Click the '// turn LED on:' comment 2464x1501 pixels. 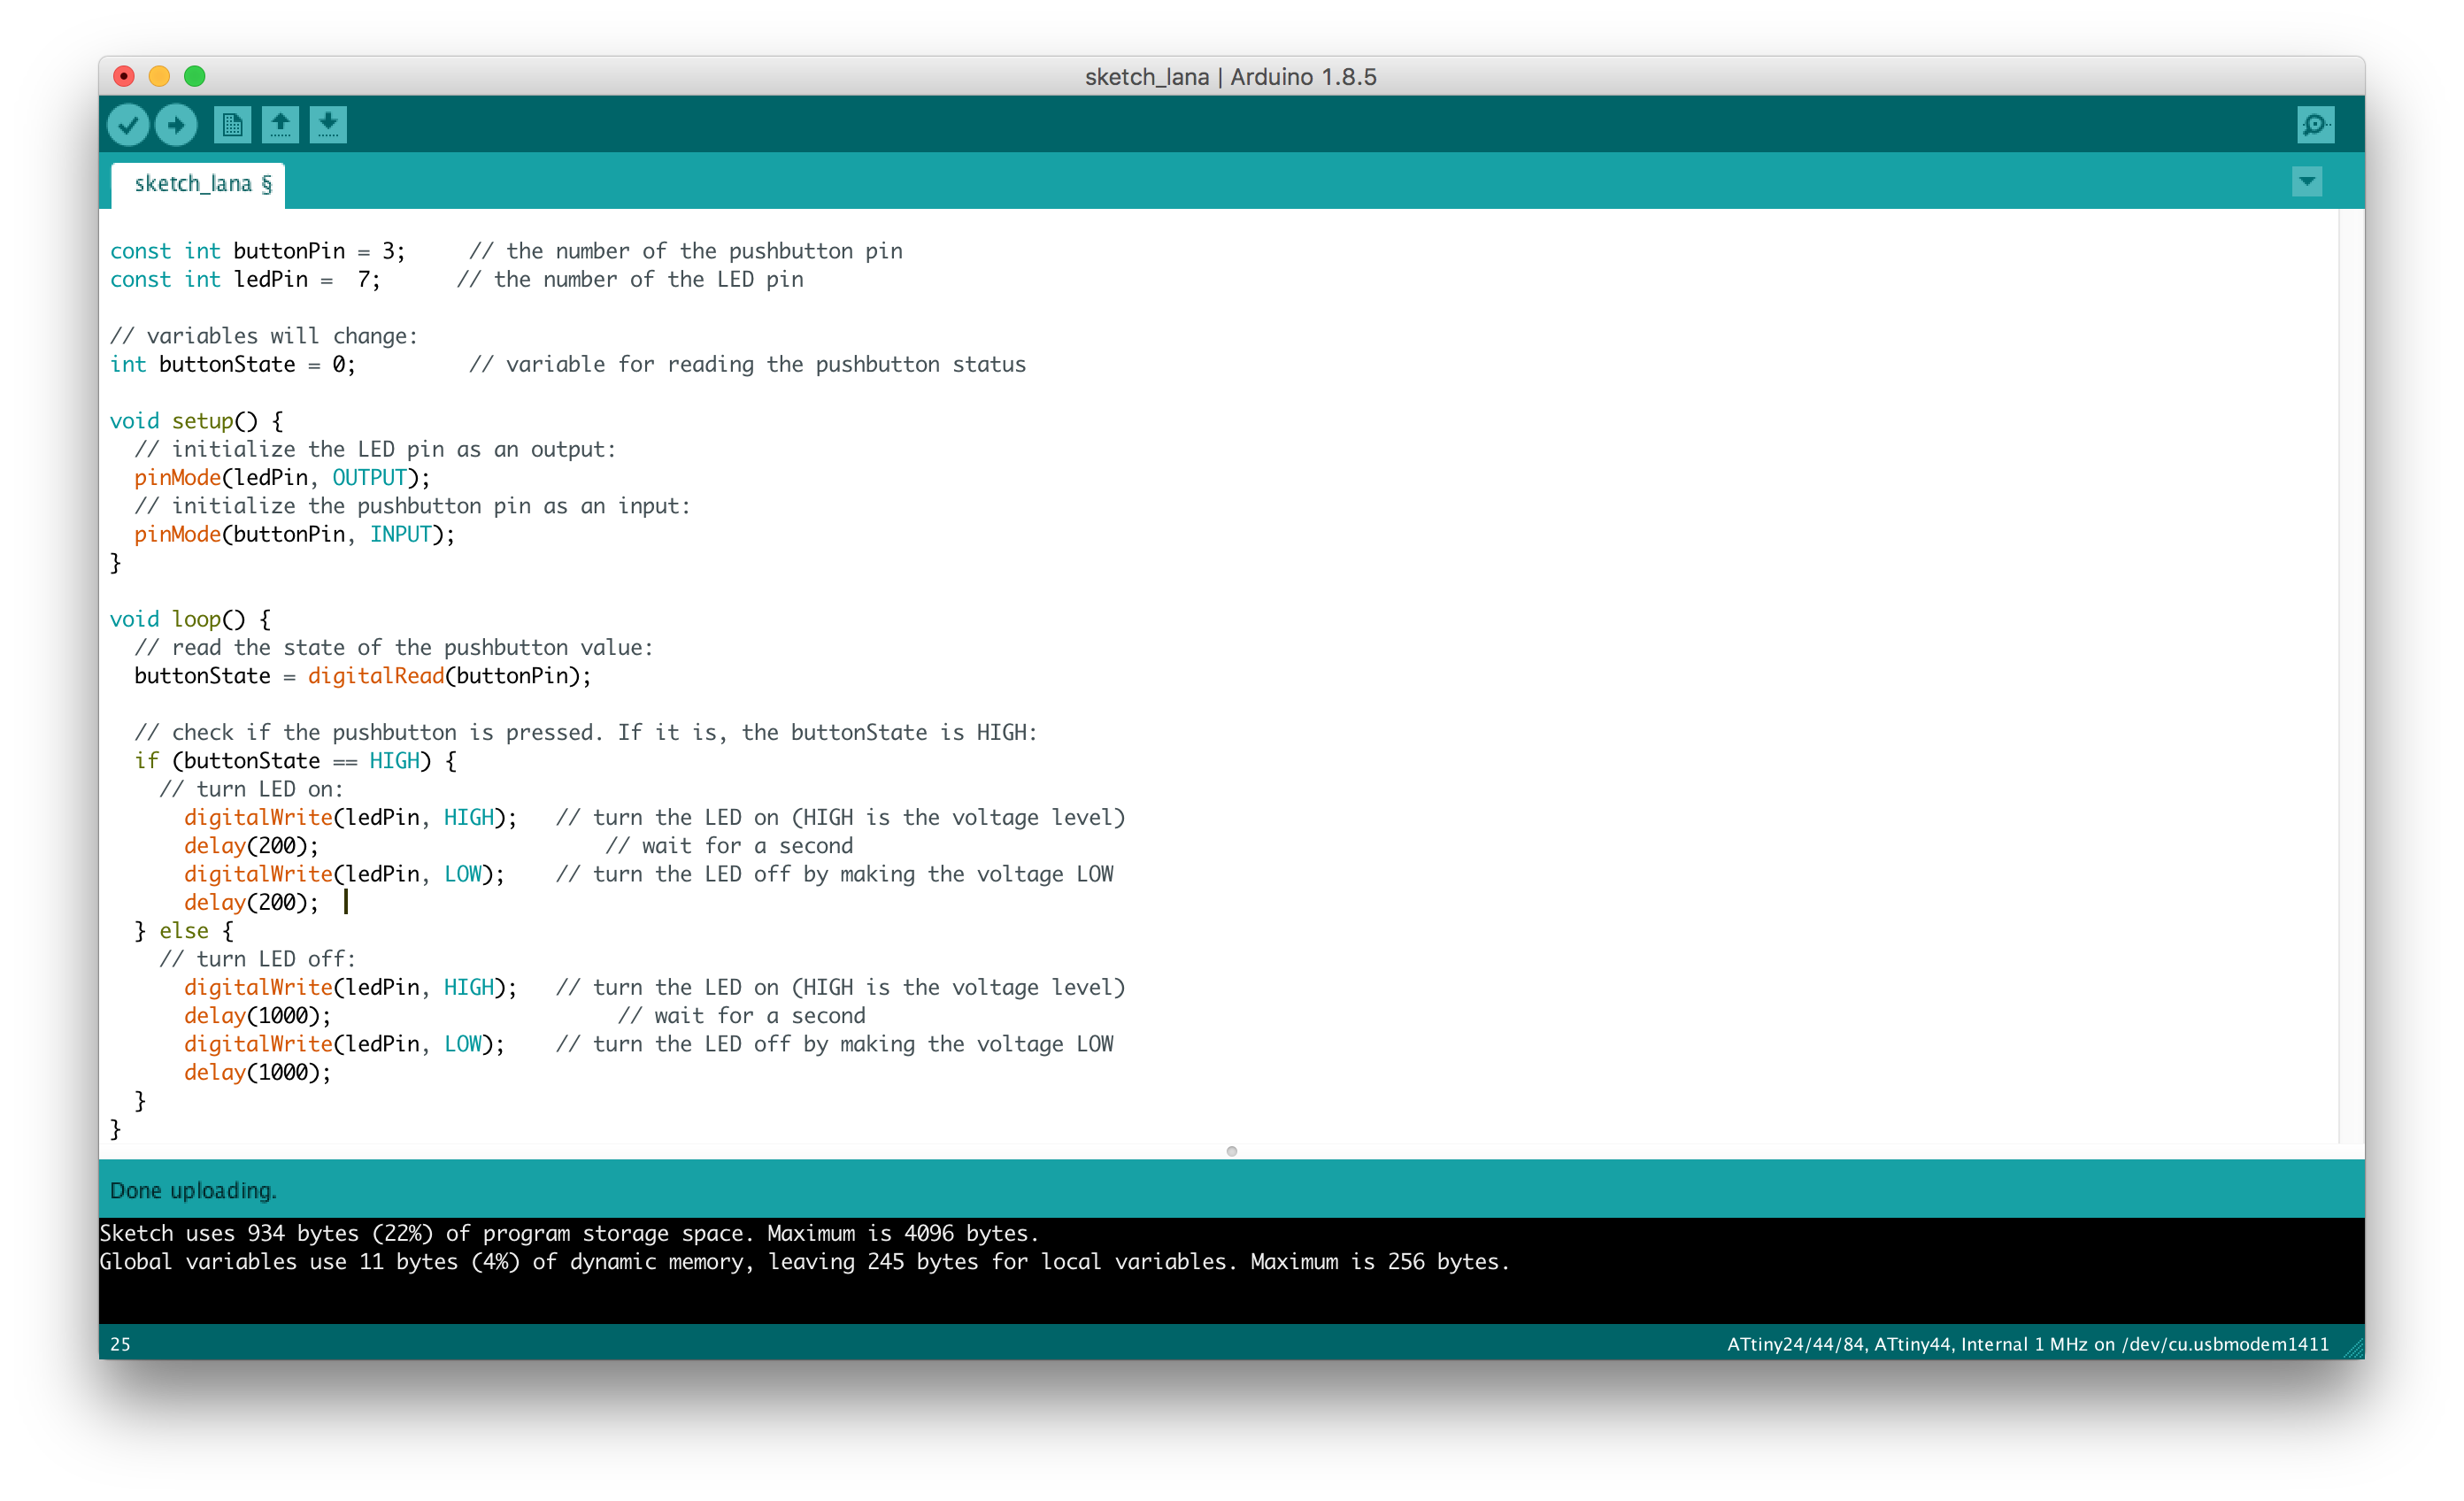coord(251,789)
